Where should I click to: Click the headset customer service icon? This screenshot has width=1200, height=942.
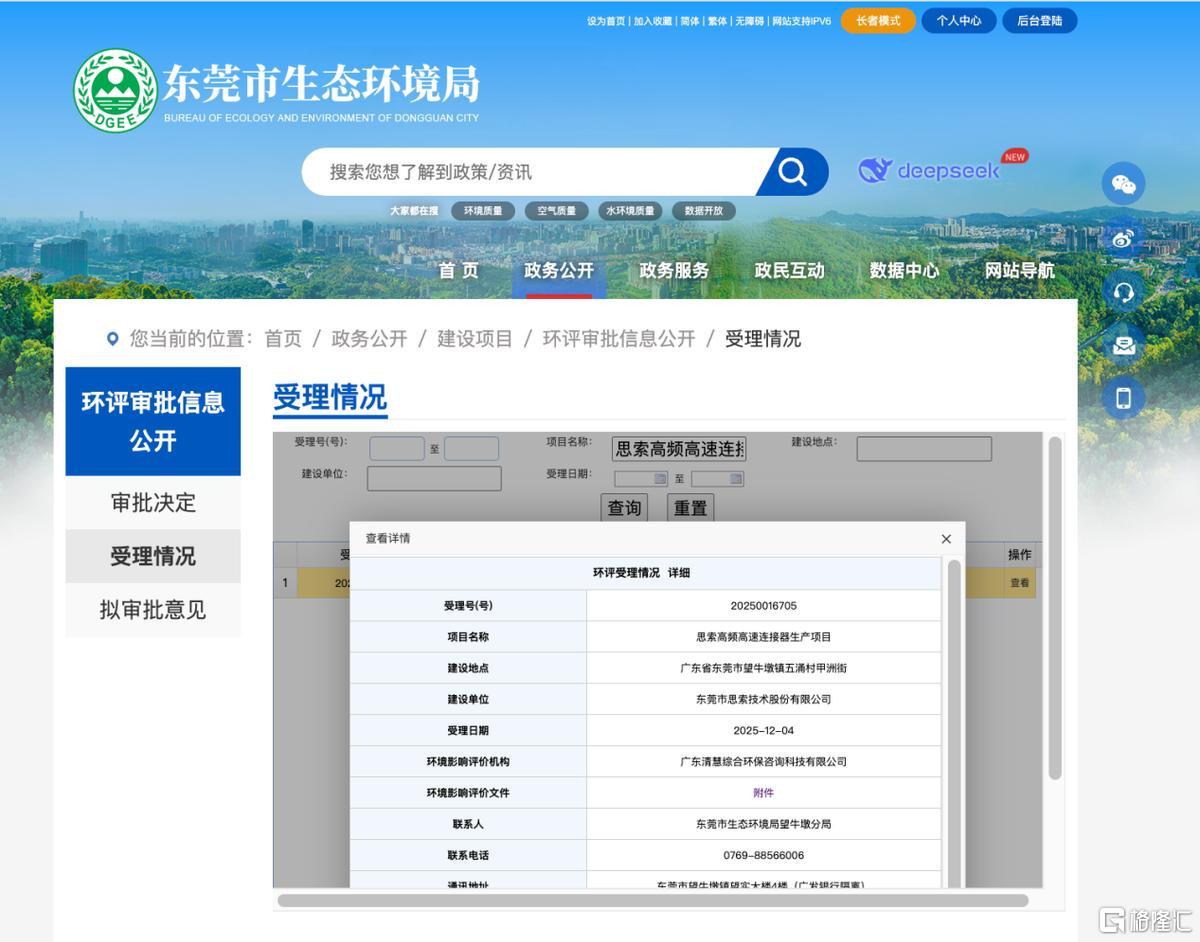pyautogui.click(x=1123, y=291)
